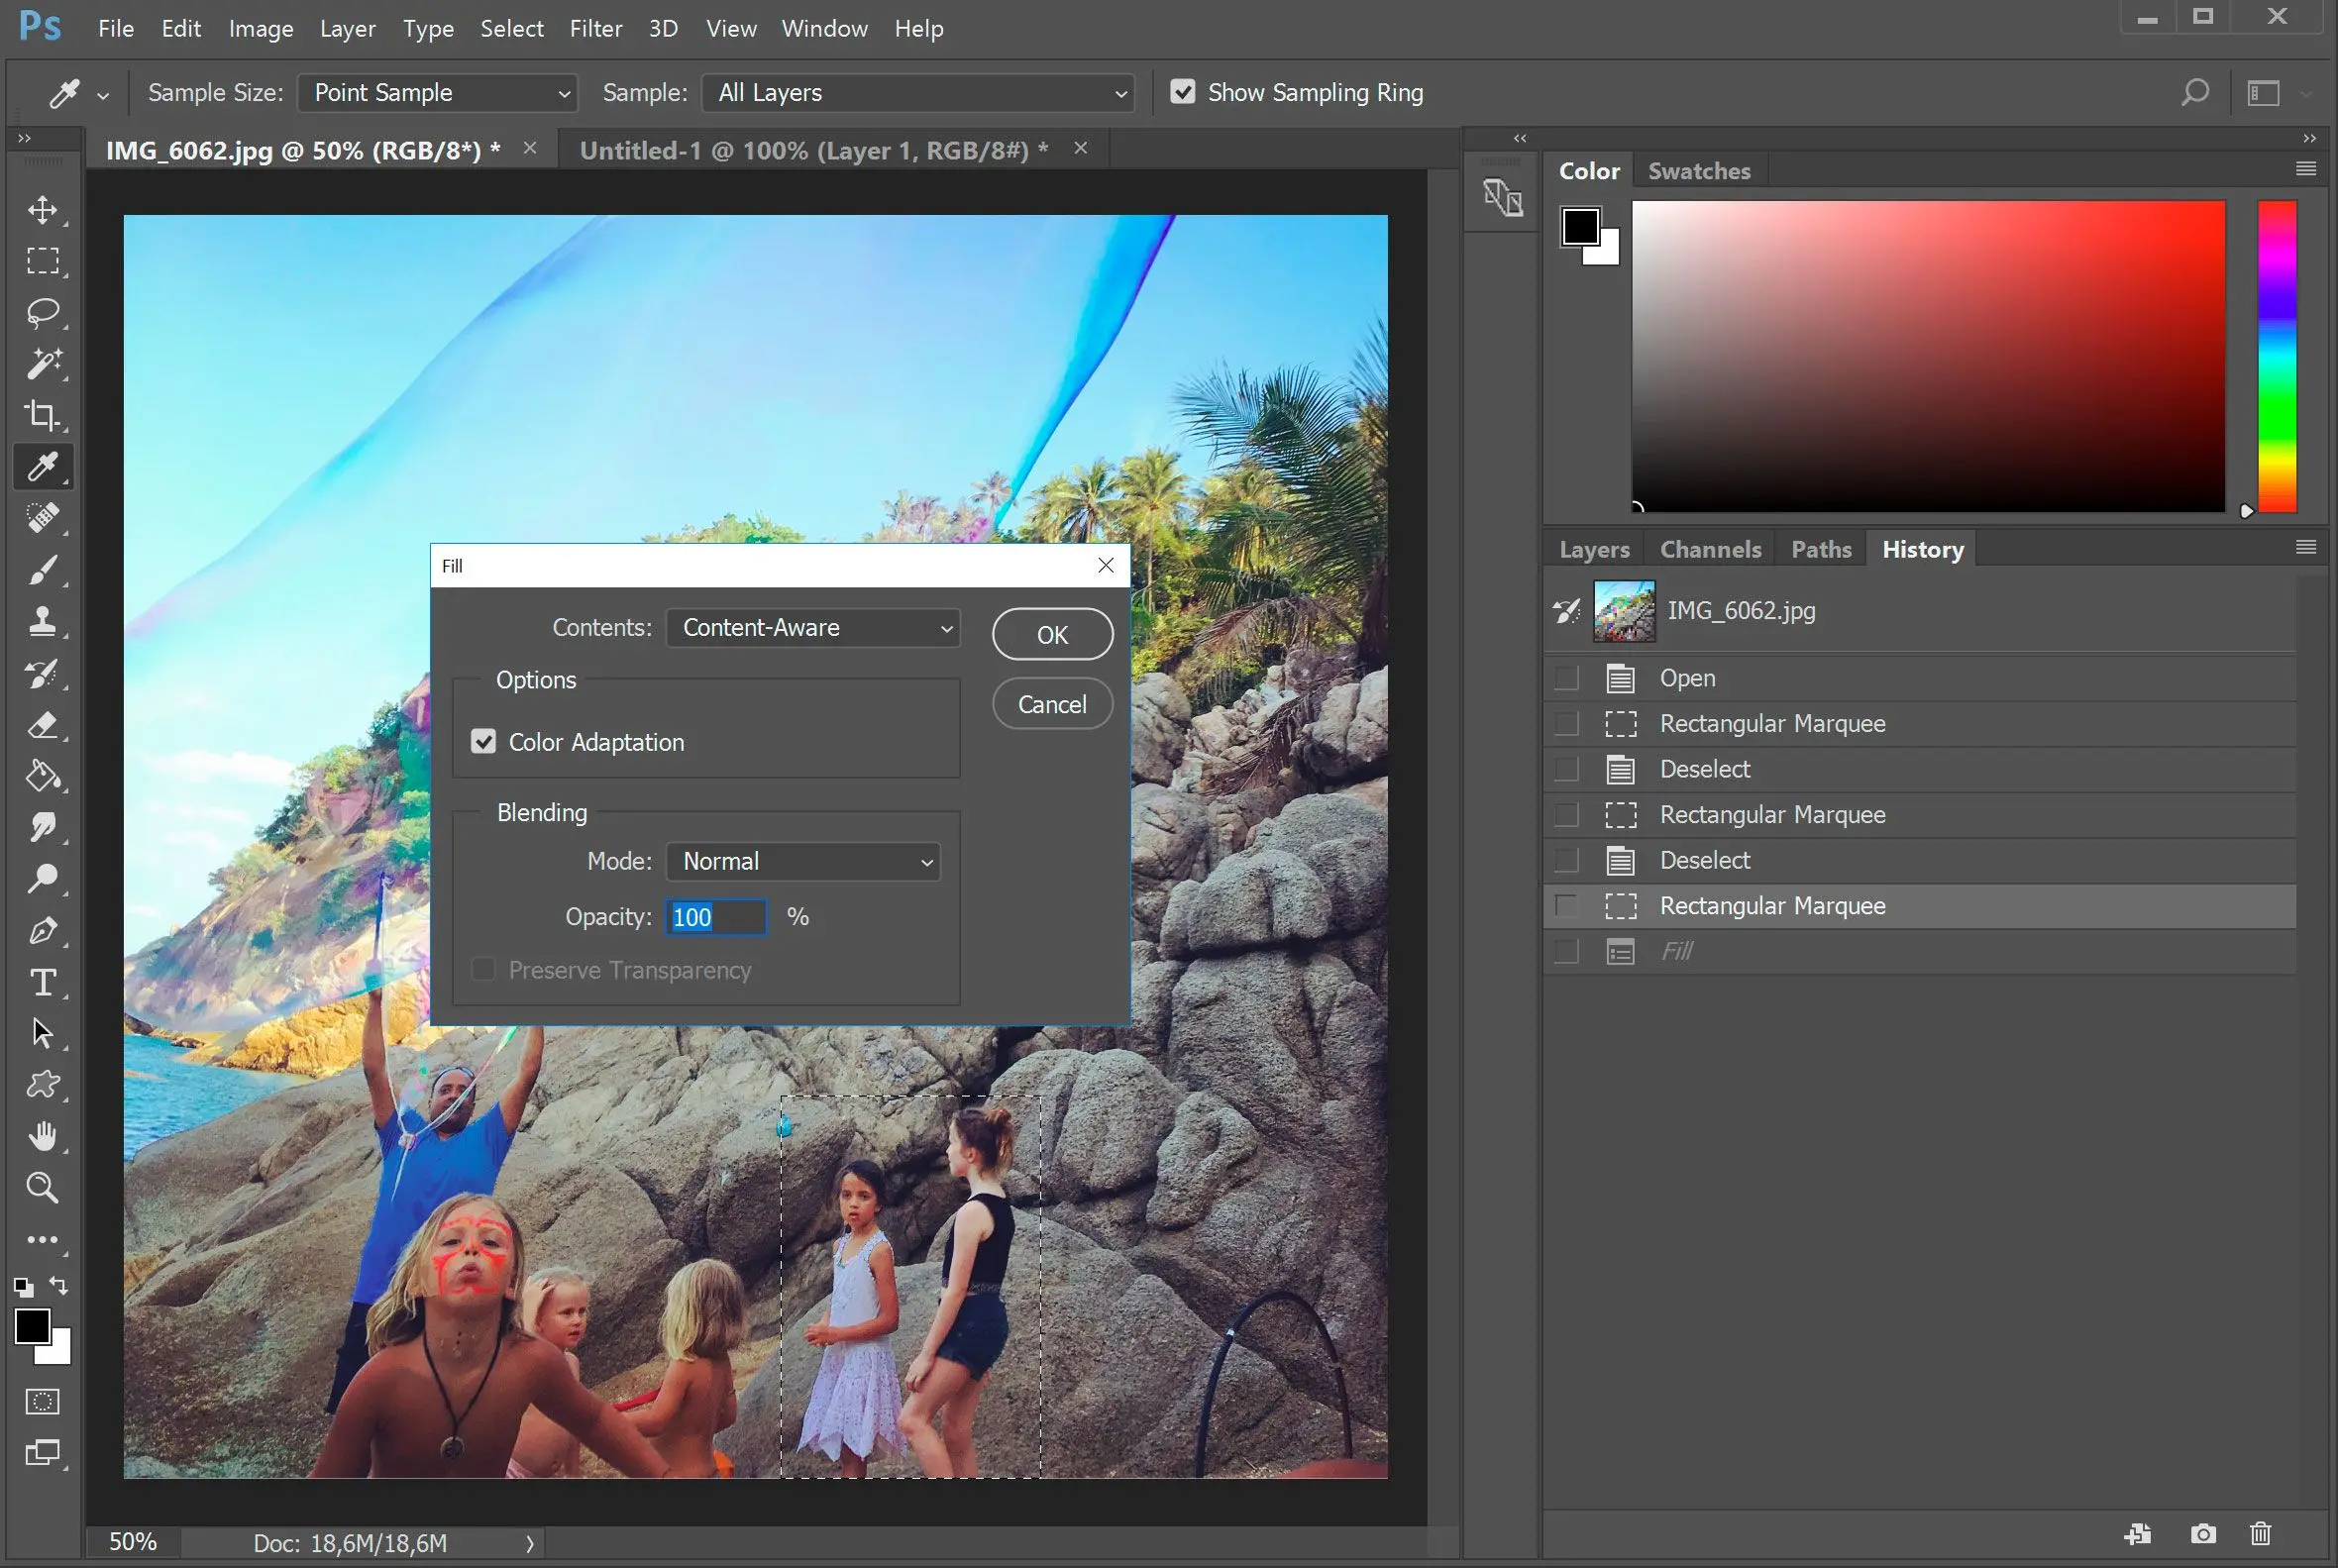The height and width of the screenshot is (1568, 2338).
Task: Toggle Color Adaptation checkbox
Action: coord(486,740)
